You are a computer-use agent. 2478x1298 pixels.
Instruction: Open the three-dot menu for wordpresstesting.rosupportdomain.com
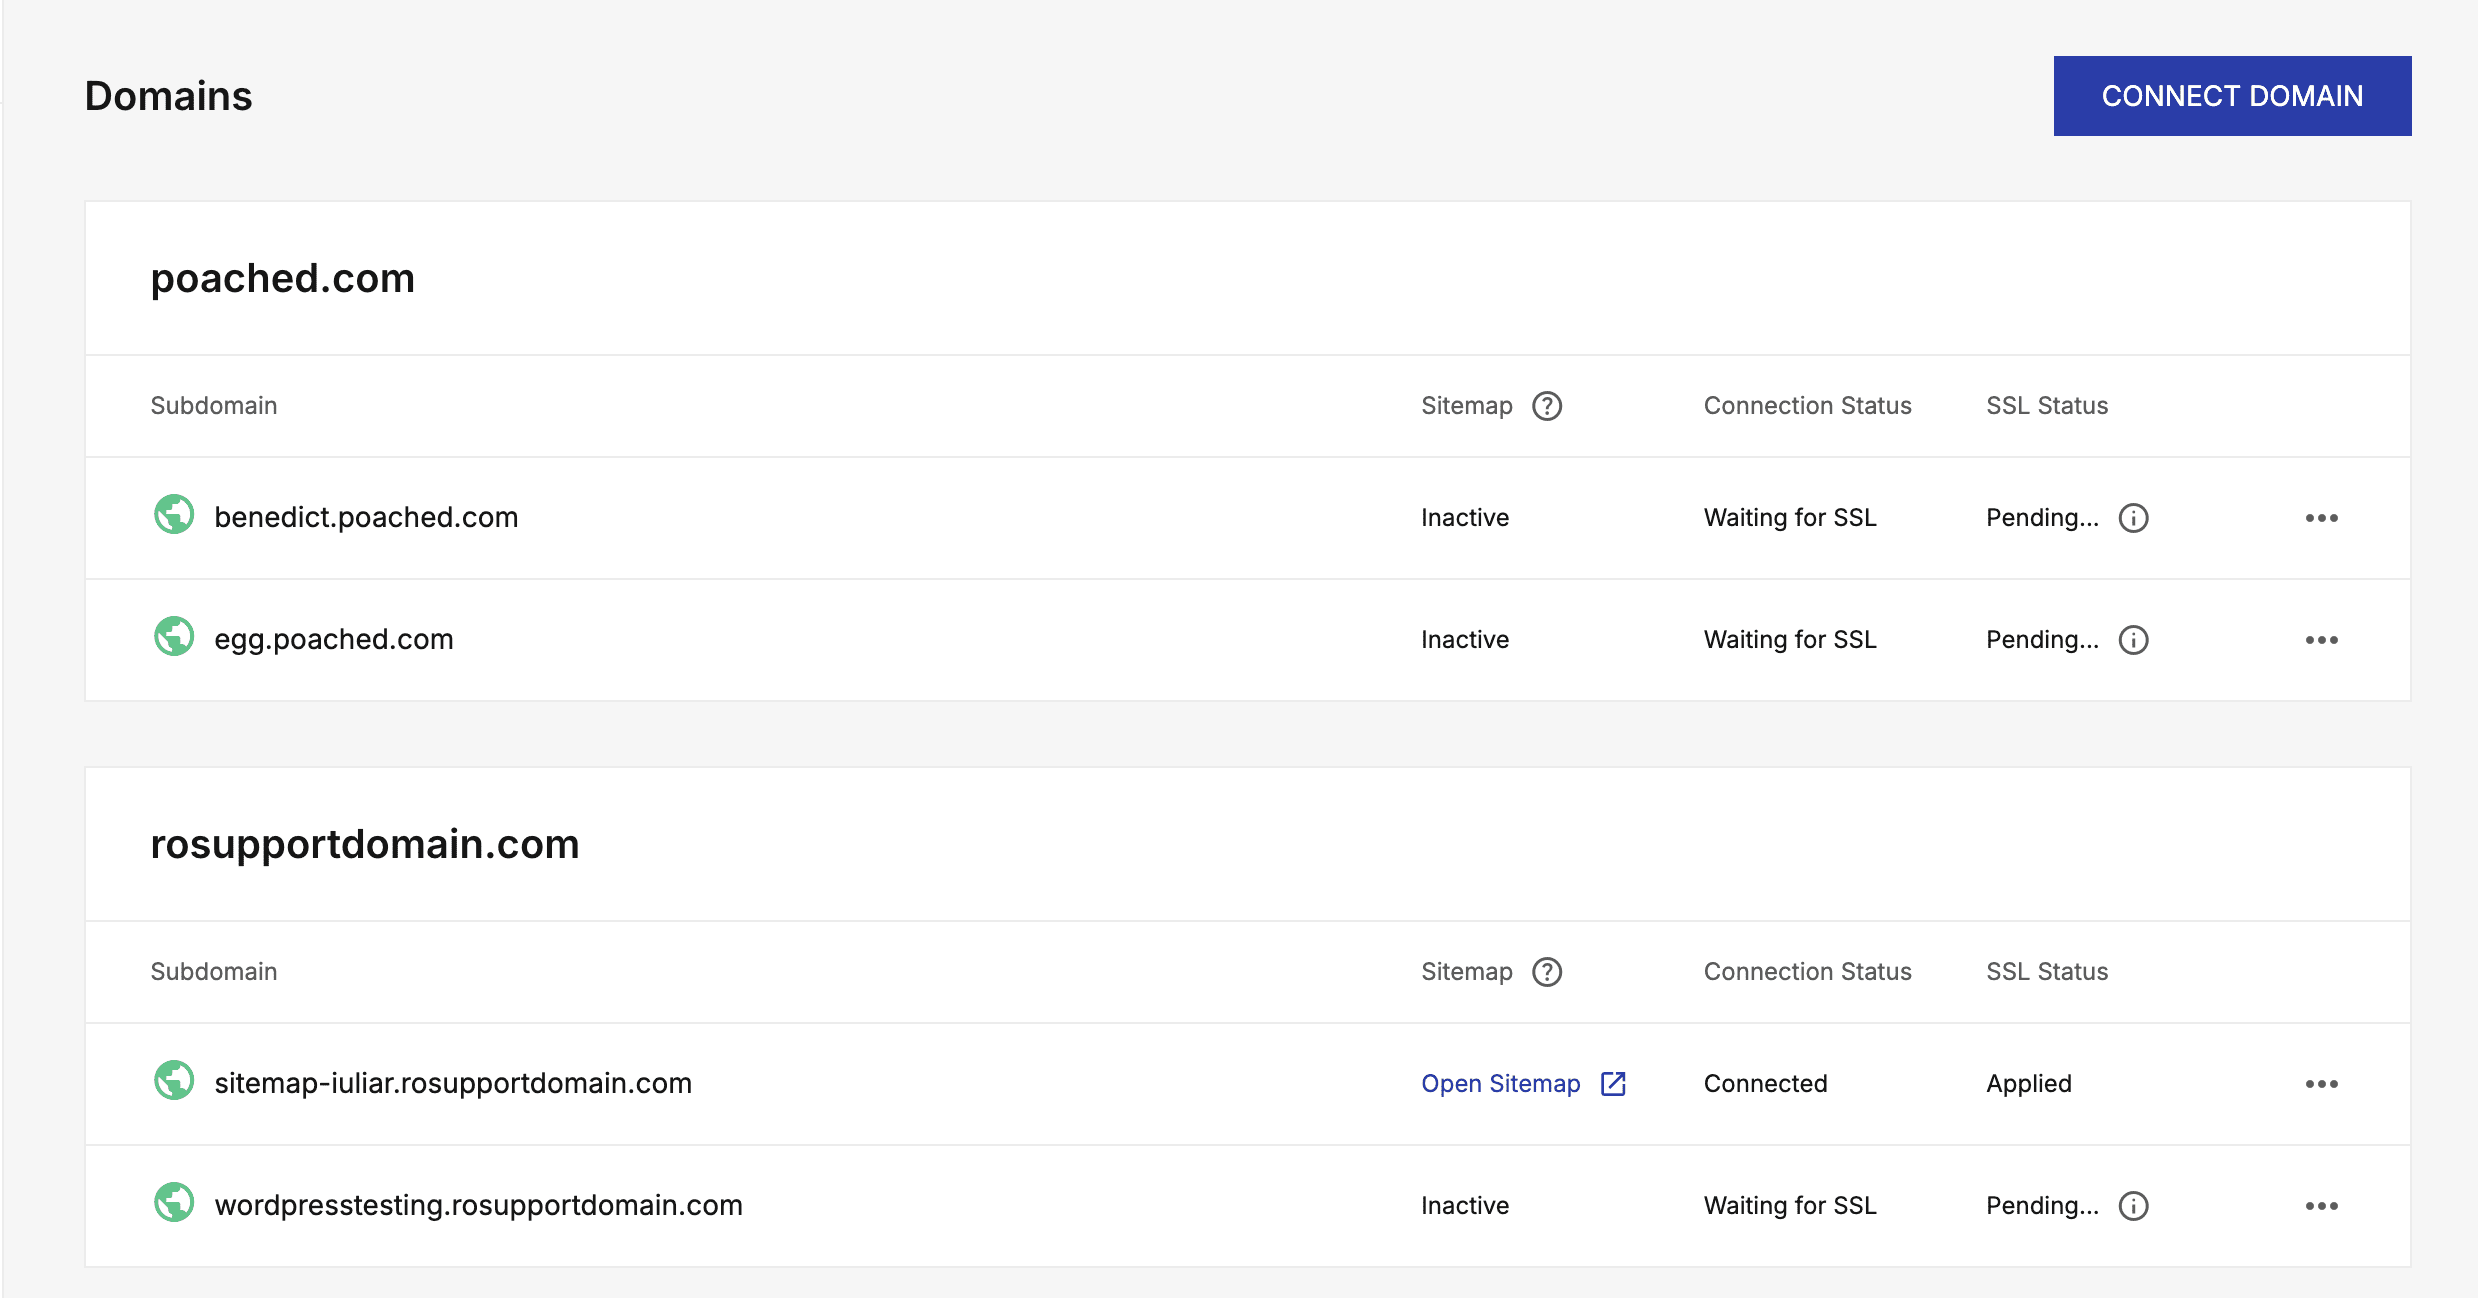click(x=2321, y=1206)
